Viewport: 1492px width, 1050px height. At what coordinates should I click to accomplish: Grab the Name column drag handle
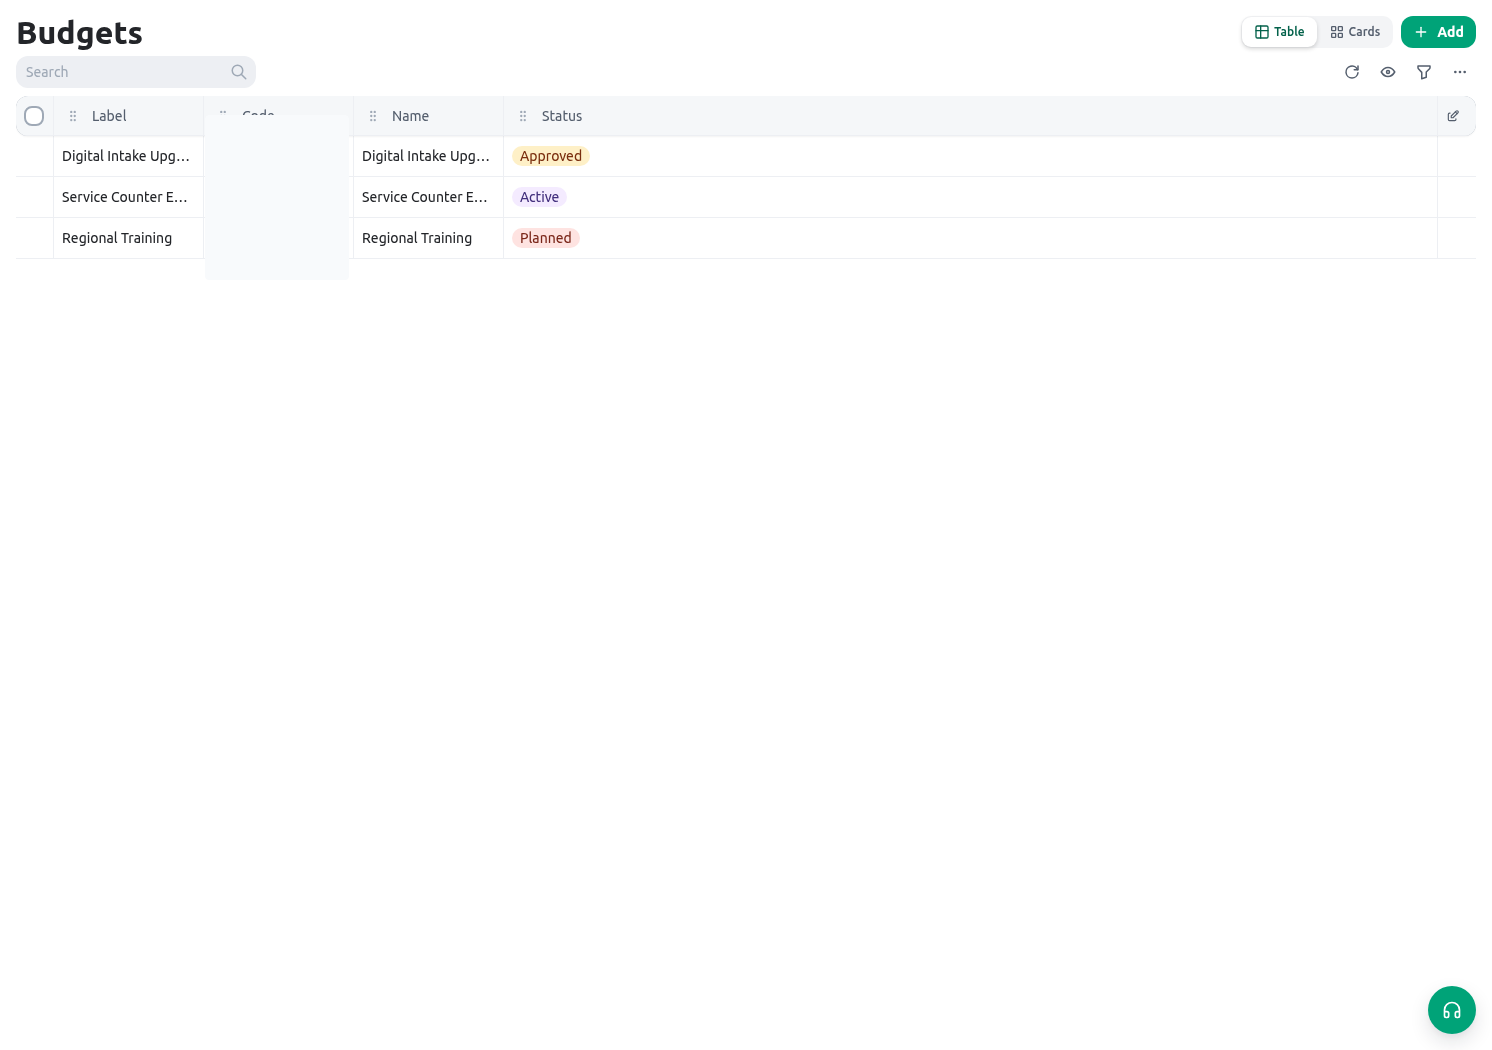[x=373, y=116]
